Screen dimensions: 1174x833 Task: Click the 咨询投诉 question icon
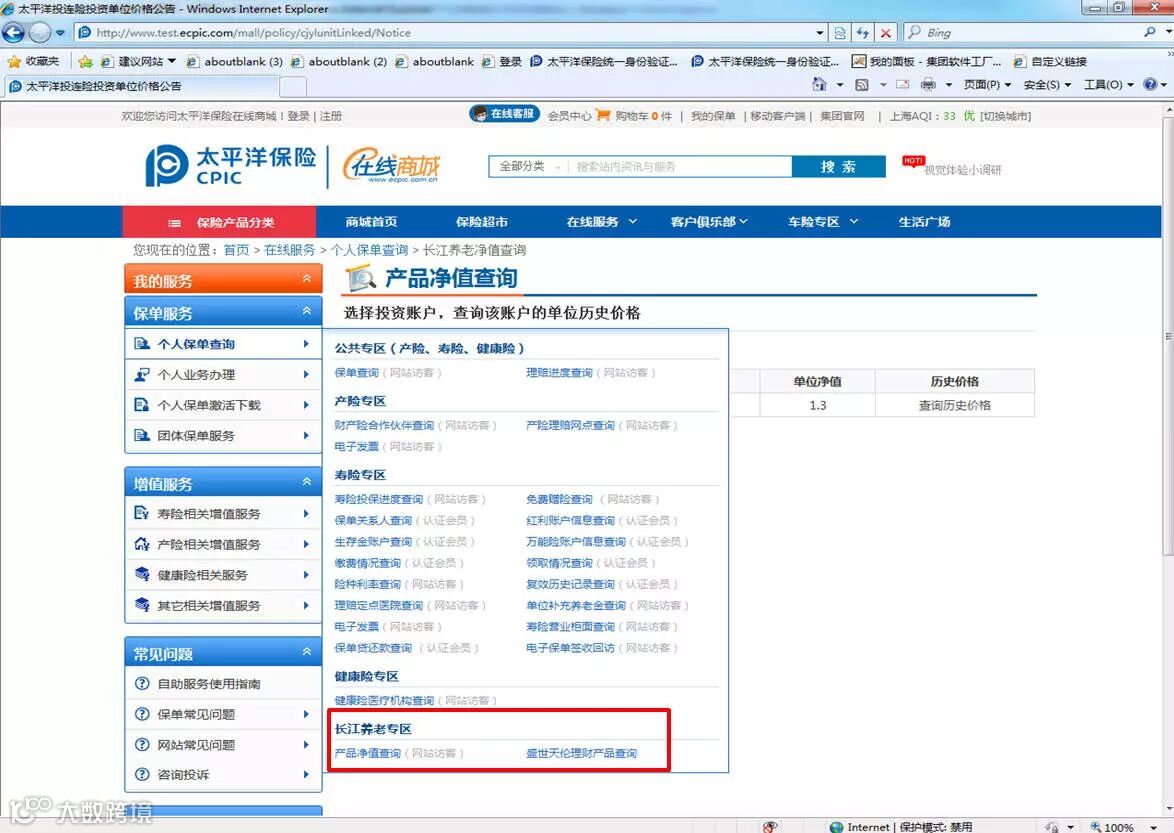[142, 775]
